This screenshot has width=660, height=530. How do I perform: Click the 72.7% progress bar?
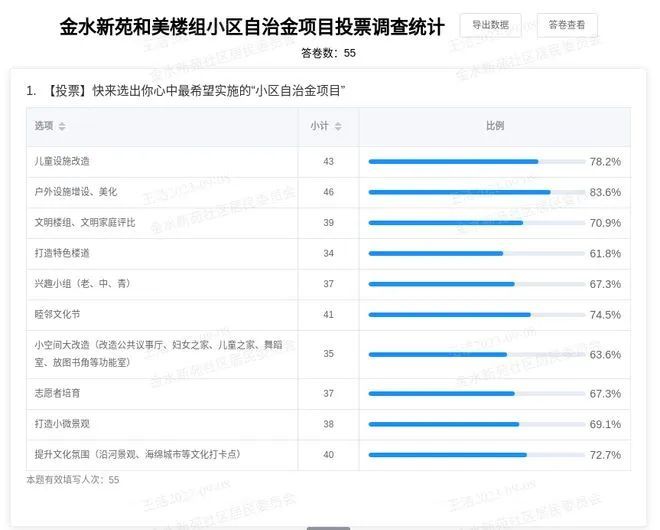click(x=476, y=455)
